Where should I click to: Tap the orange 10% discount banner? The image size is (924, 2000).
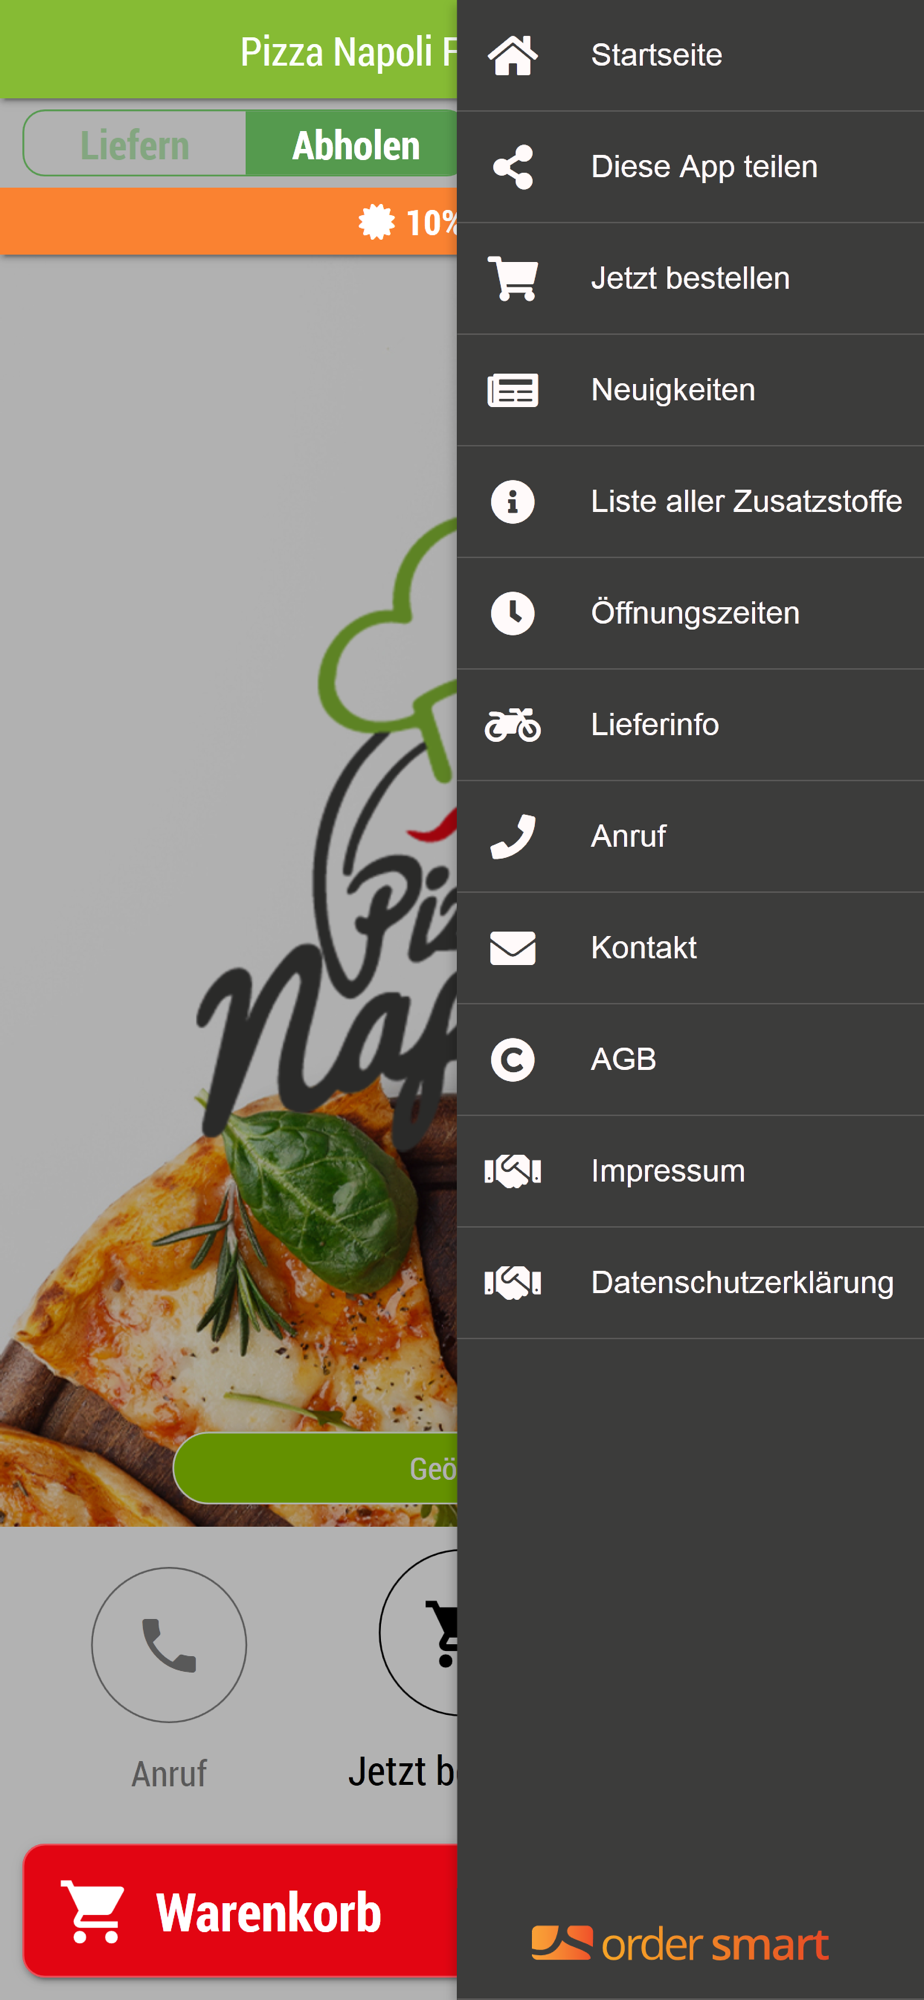click(x=229, y=221)
